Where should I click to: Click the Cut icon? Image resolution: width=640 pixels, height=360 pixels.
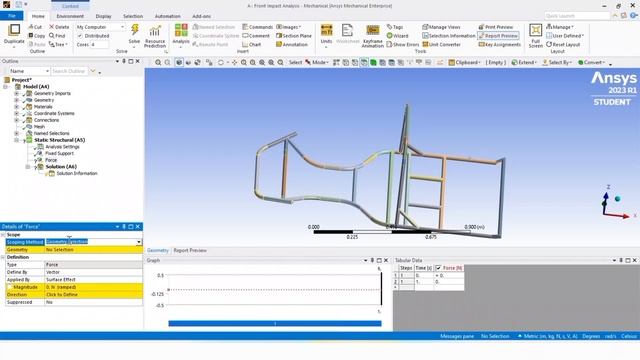click(35, 27)
